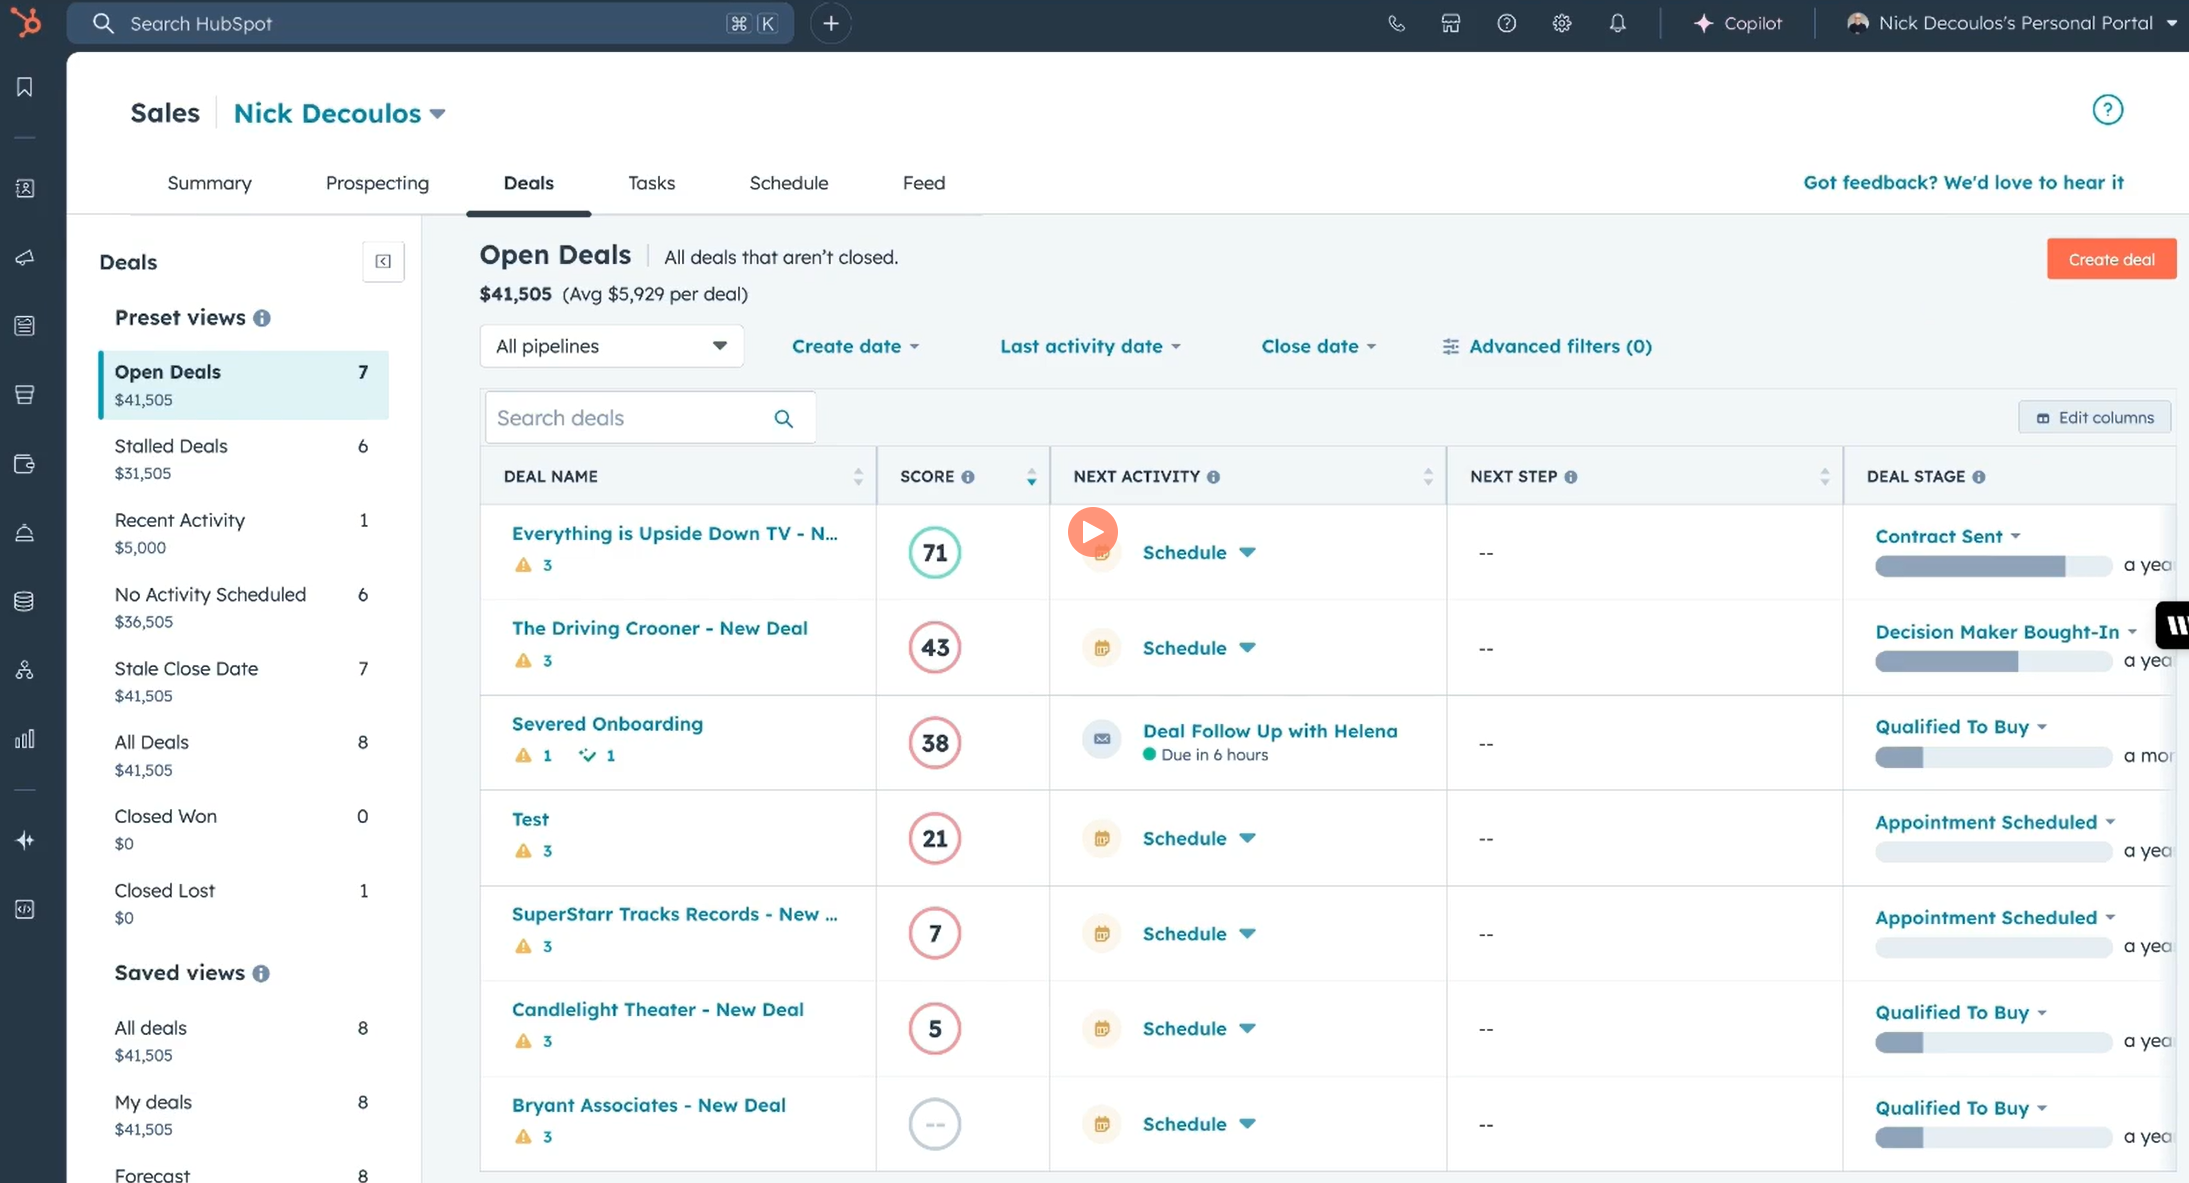Viewport: 2189px width, 1183px height.
Task: Expand the Create date filter
Action: [856, 346]
